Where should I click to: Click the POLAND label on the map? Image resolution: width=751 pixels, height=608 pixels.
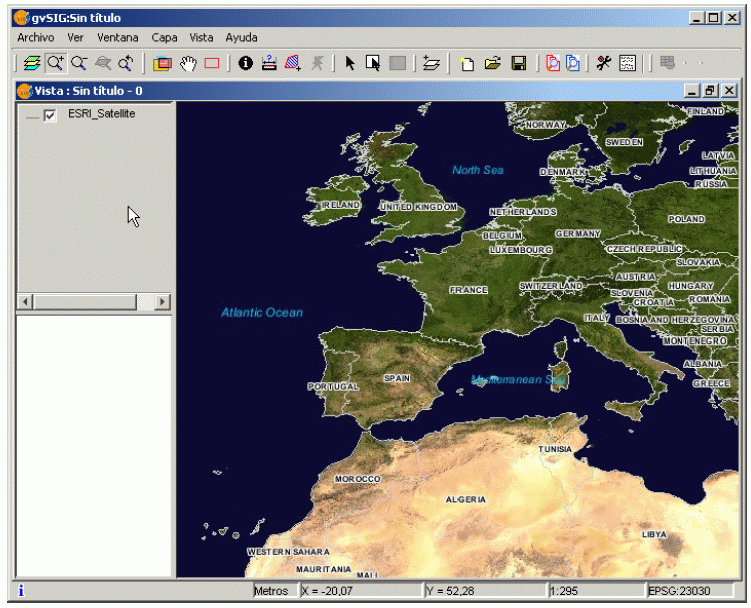[686, 219]
